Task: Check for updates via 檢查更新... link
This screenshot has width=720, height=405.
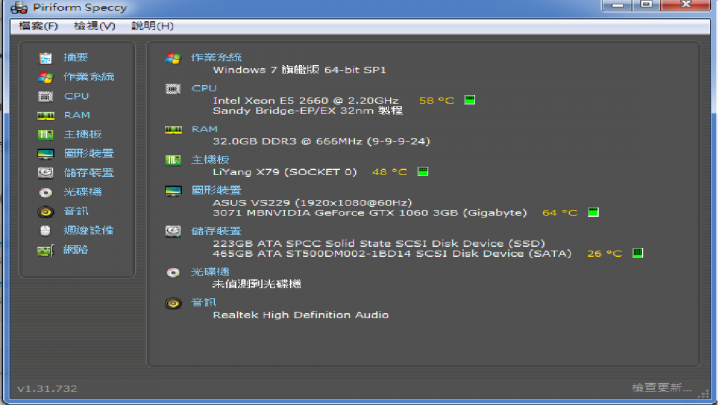Action: pyautogui.click(x=662, y=388)
